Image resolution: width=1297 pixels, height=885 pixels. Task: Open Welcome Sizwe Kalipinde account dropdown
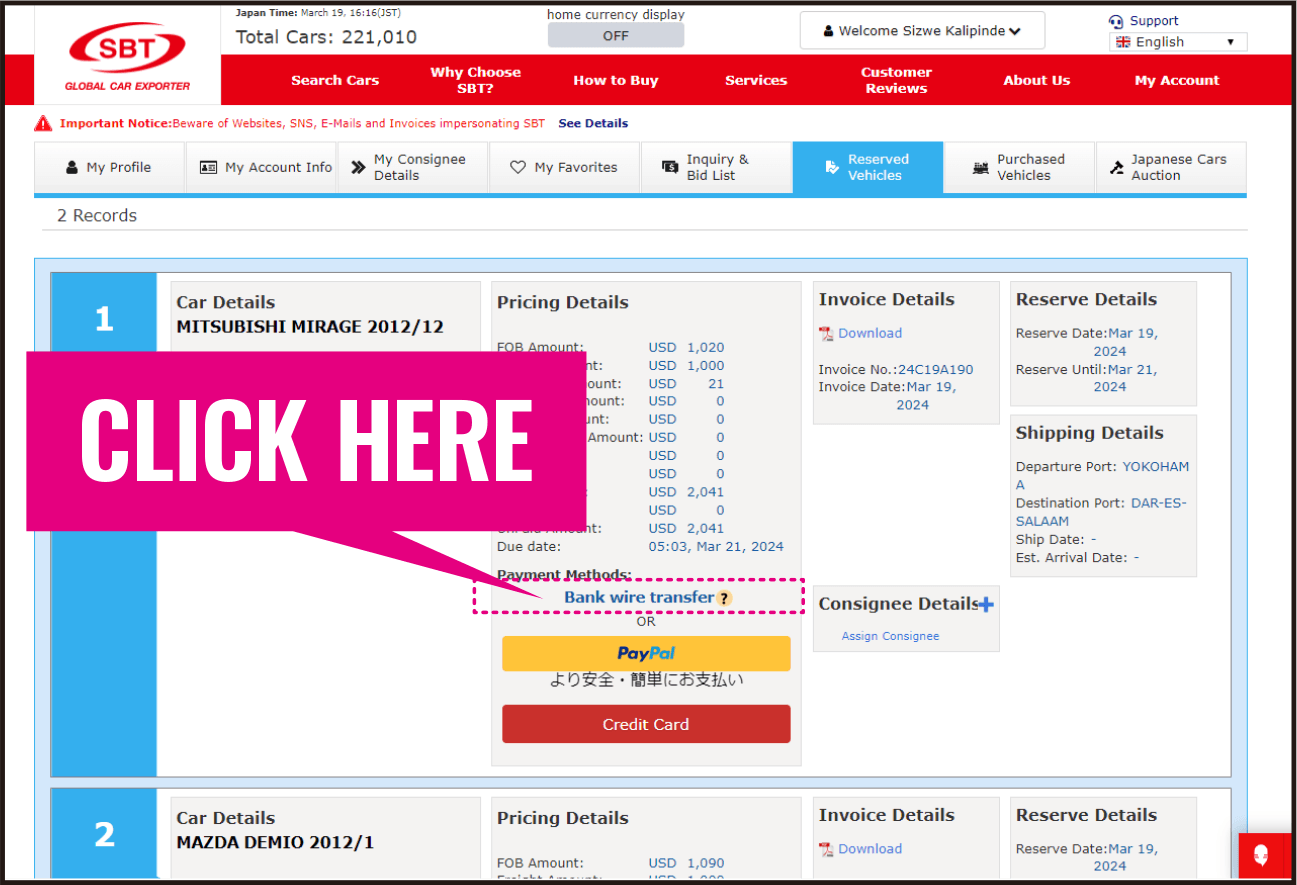(x=922, y=31)
